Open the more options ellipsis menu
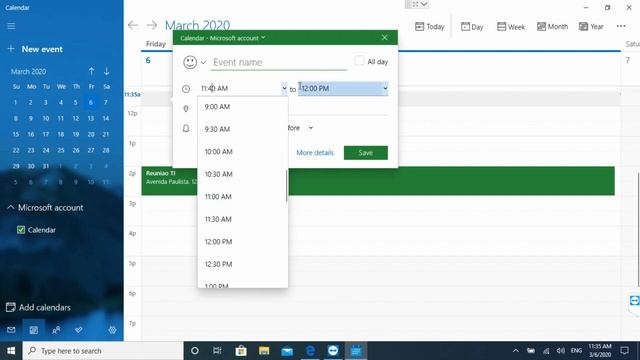The image size is (640, 360). click(x=621, y=26)
